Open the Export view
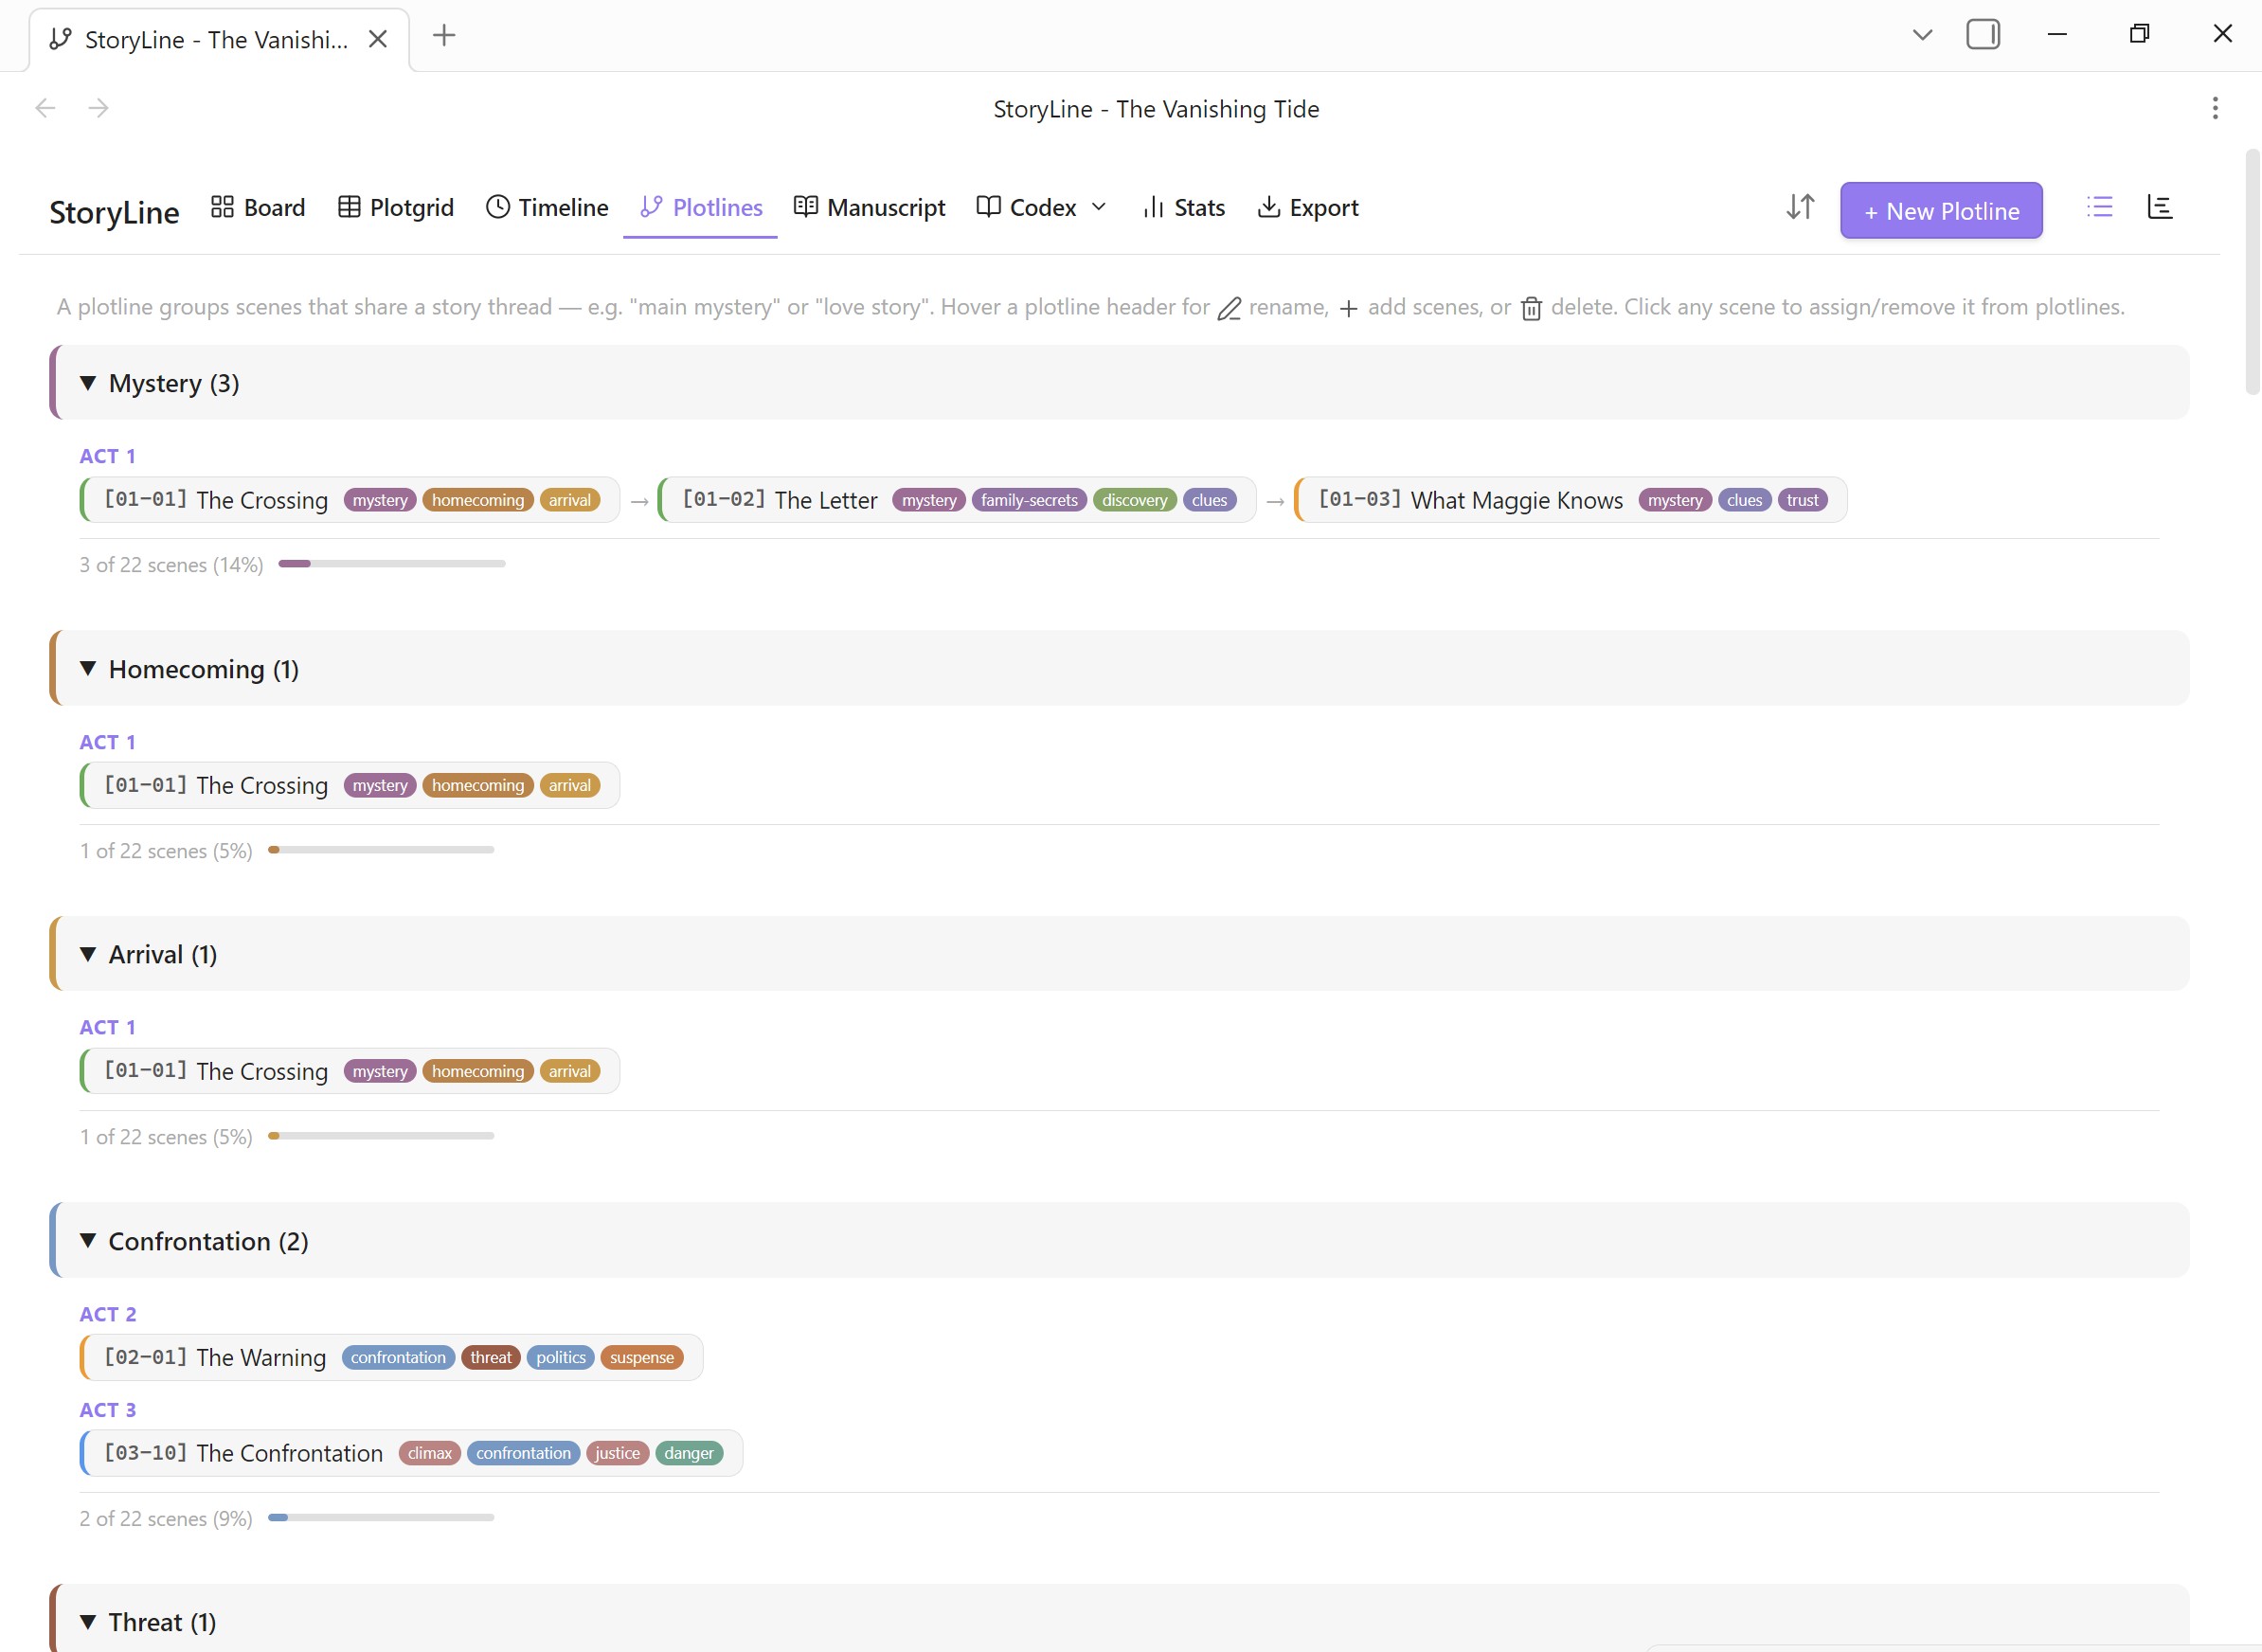This screenshot has width=2262, height=1652. (x=1308, y=207)
